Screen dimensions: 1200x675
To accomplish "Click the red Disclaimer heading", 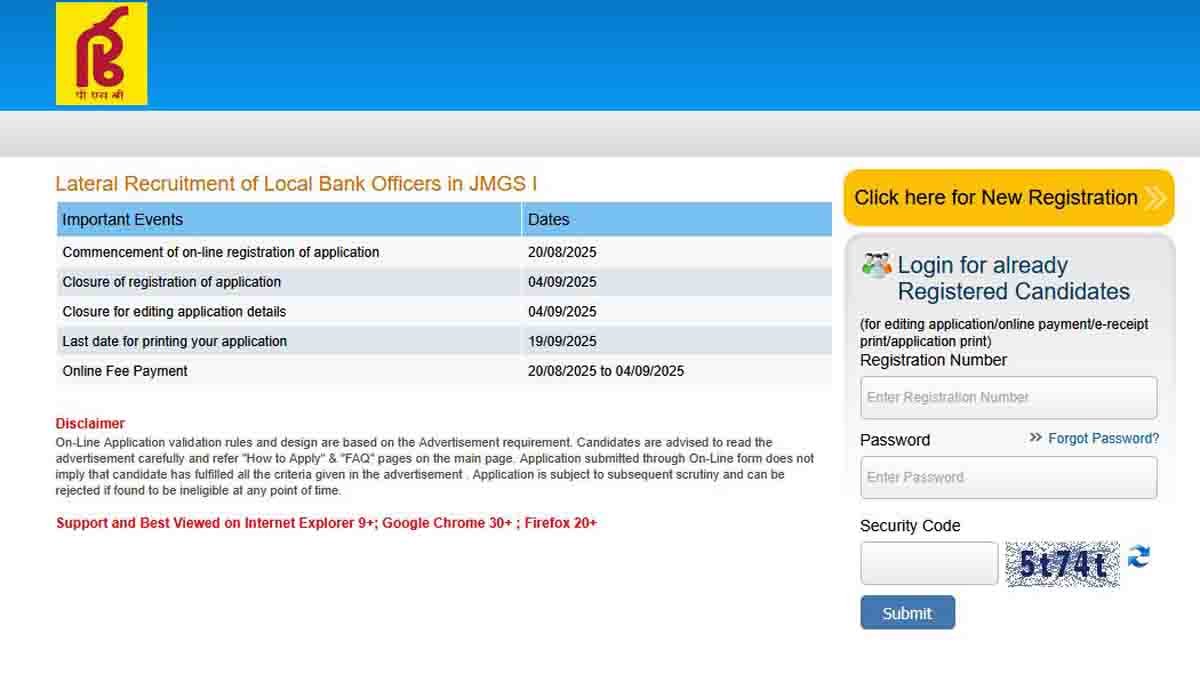I will (x=90, y=424).
